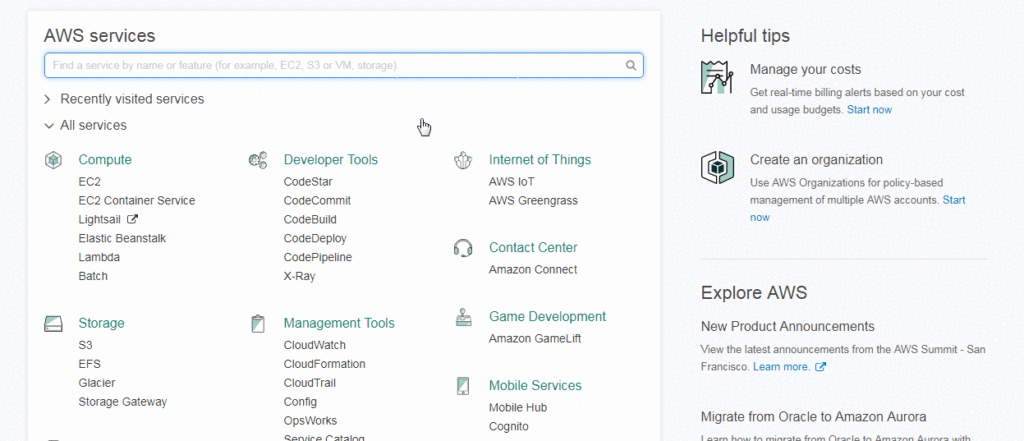The image size is (1024, 441).
Task: Open S3 service
Action: [86, 345]
